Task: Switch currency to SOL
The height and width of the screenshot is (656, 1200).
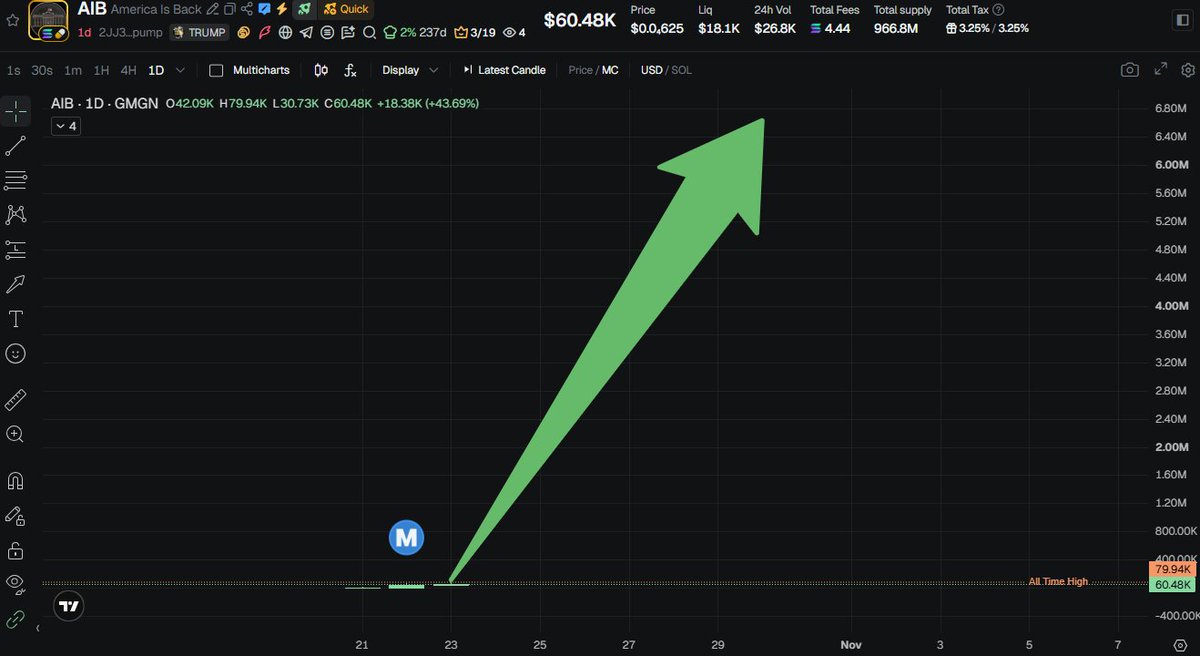Action: tap(681, 70)
